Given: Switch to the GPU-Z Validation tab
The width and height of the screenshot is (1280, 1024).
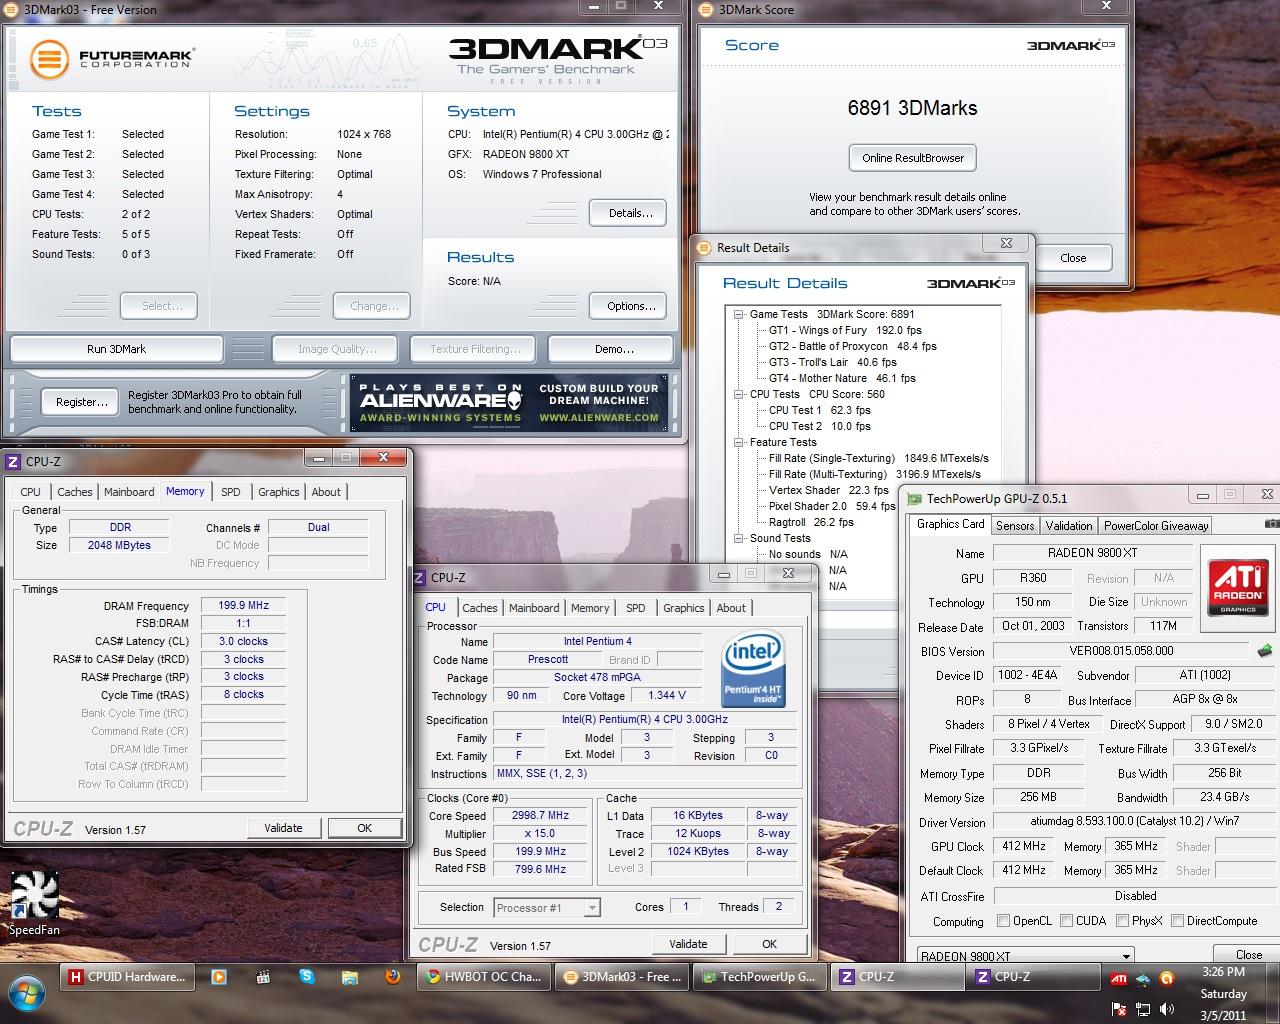Looking at the screenshot, I should (1069, 525).
